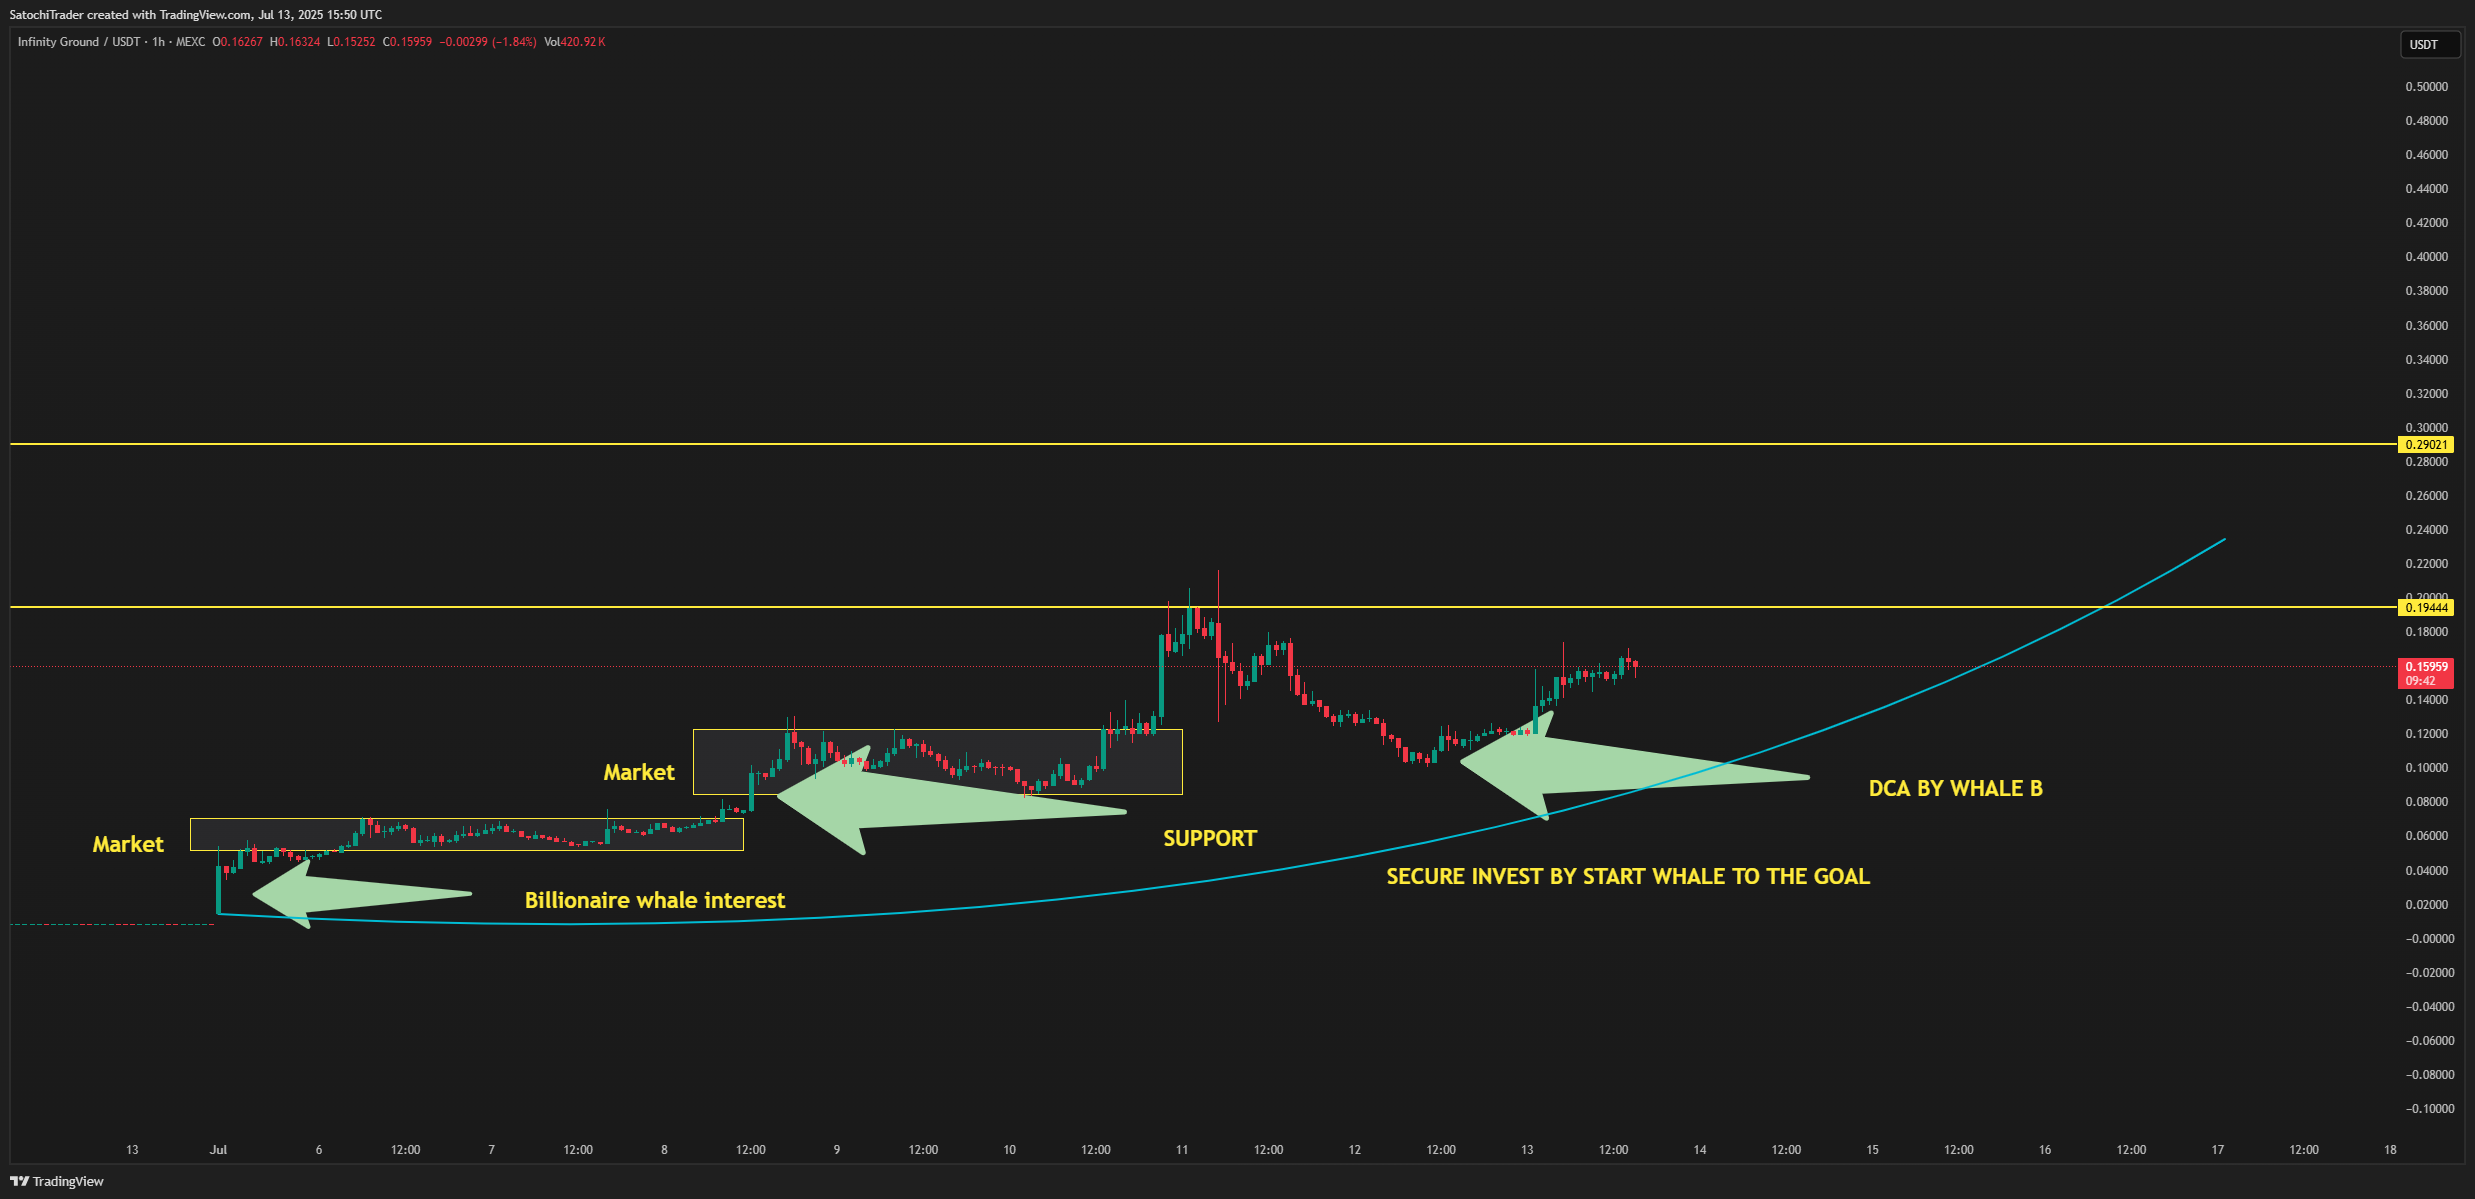Click the '18' date on time axis
The width and height of the screenshot is (2475, 1199).
[2390, 1150]
